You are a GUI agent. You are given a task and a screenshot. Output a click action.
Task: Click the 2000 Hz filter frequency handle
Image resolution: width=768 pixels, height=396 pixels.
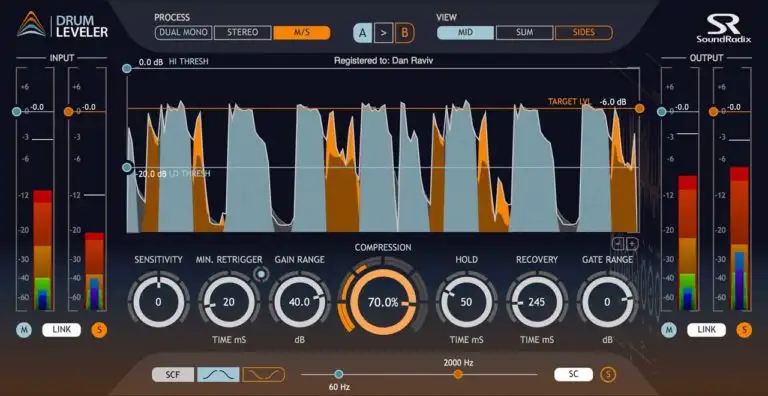(458, 374)
